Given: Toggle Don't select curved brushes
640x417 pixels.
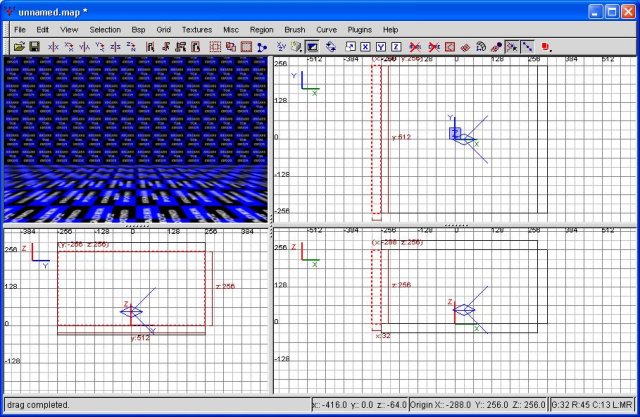Looking at the screenshot, I should pyautogui.click(x=415, y=47).
